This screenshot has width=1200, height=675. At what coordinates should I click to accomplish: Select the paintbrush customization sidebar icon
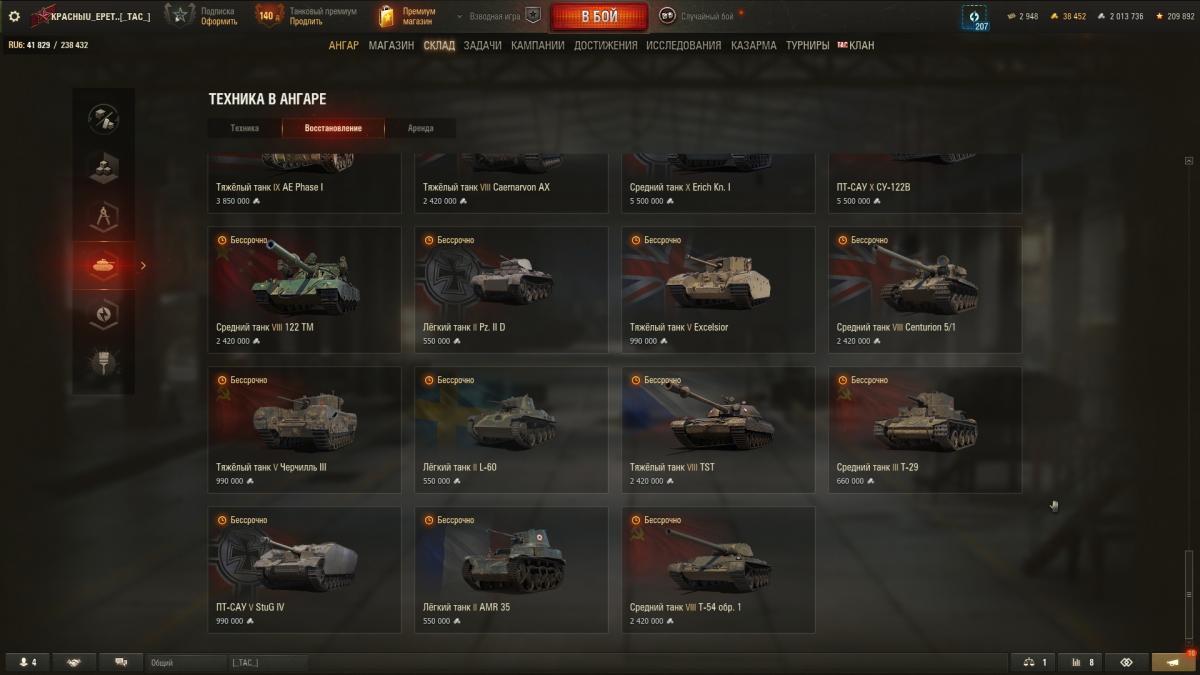(103, 362)
